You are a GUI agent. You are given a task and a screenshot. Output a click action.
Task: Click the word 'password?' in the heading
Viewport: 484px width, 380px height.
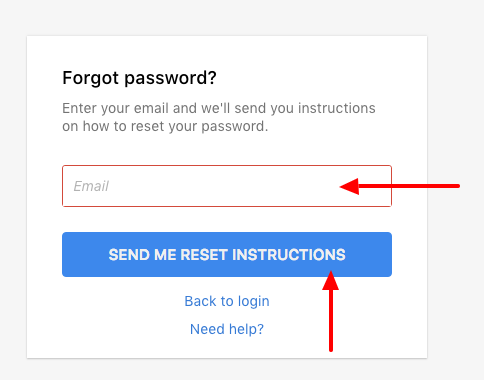coord(170,79)
